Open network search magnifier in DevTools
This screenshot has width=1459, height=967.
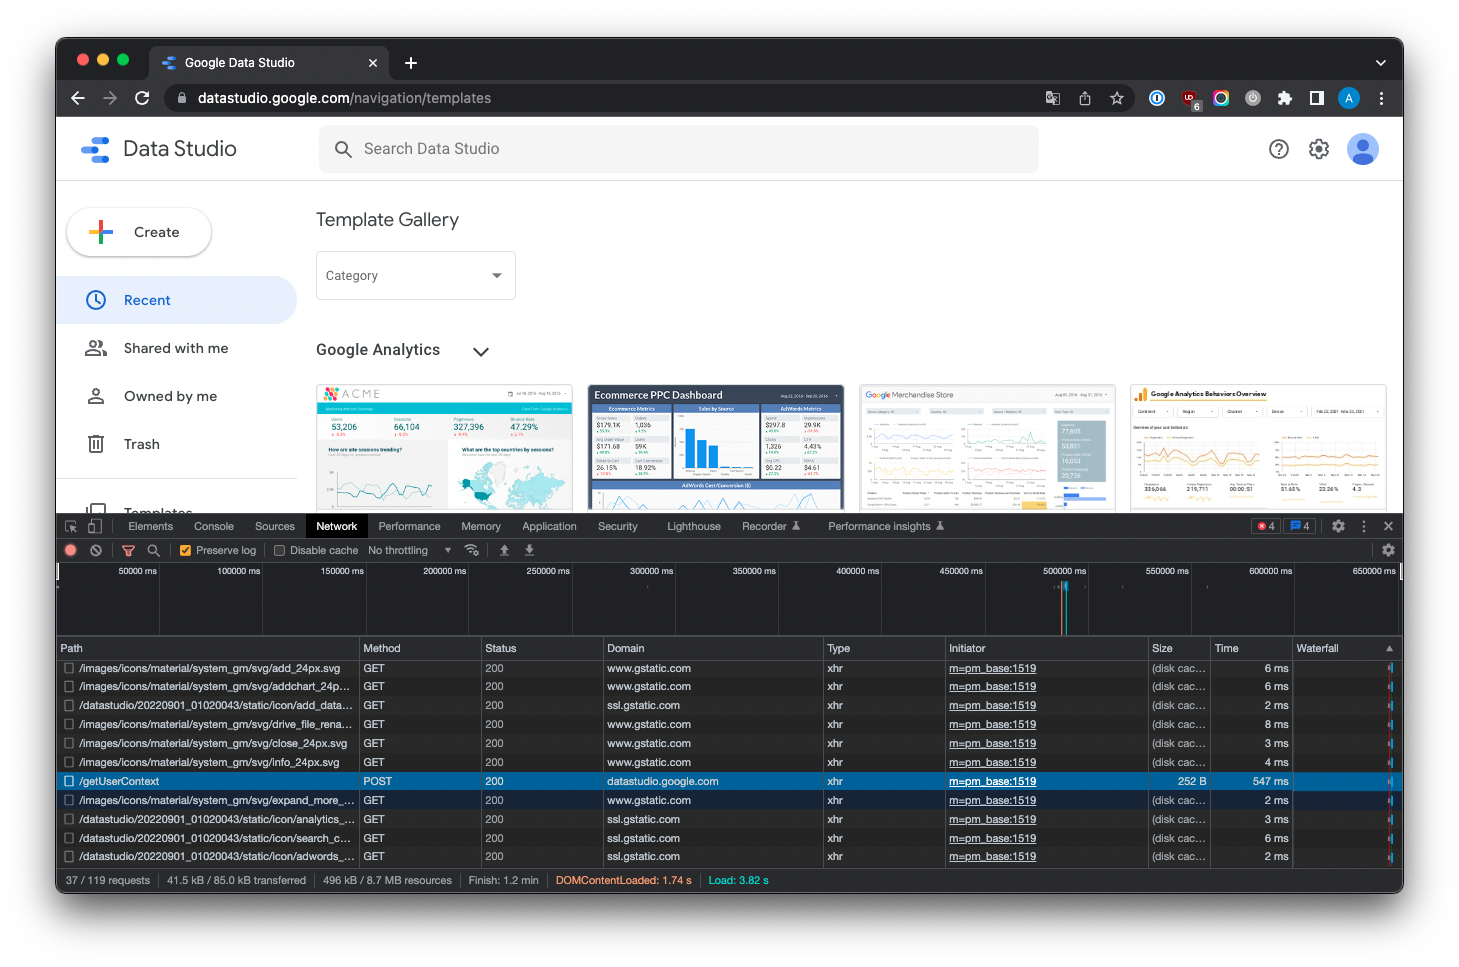[153, 550]
